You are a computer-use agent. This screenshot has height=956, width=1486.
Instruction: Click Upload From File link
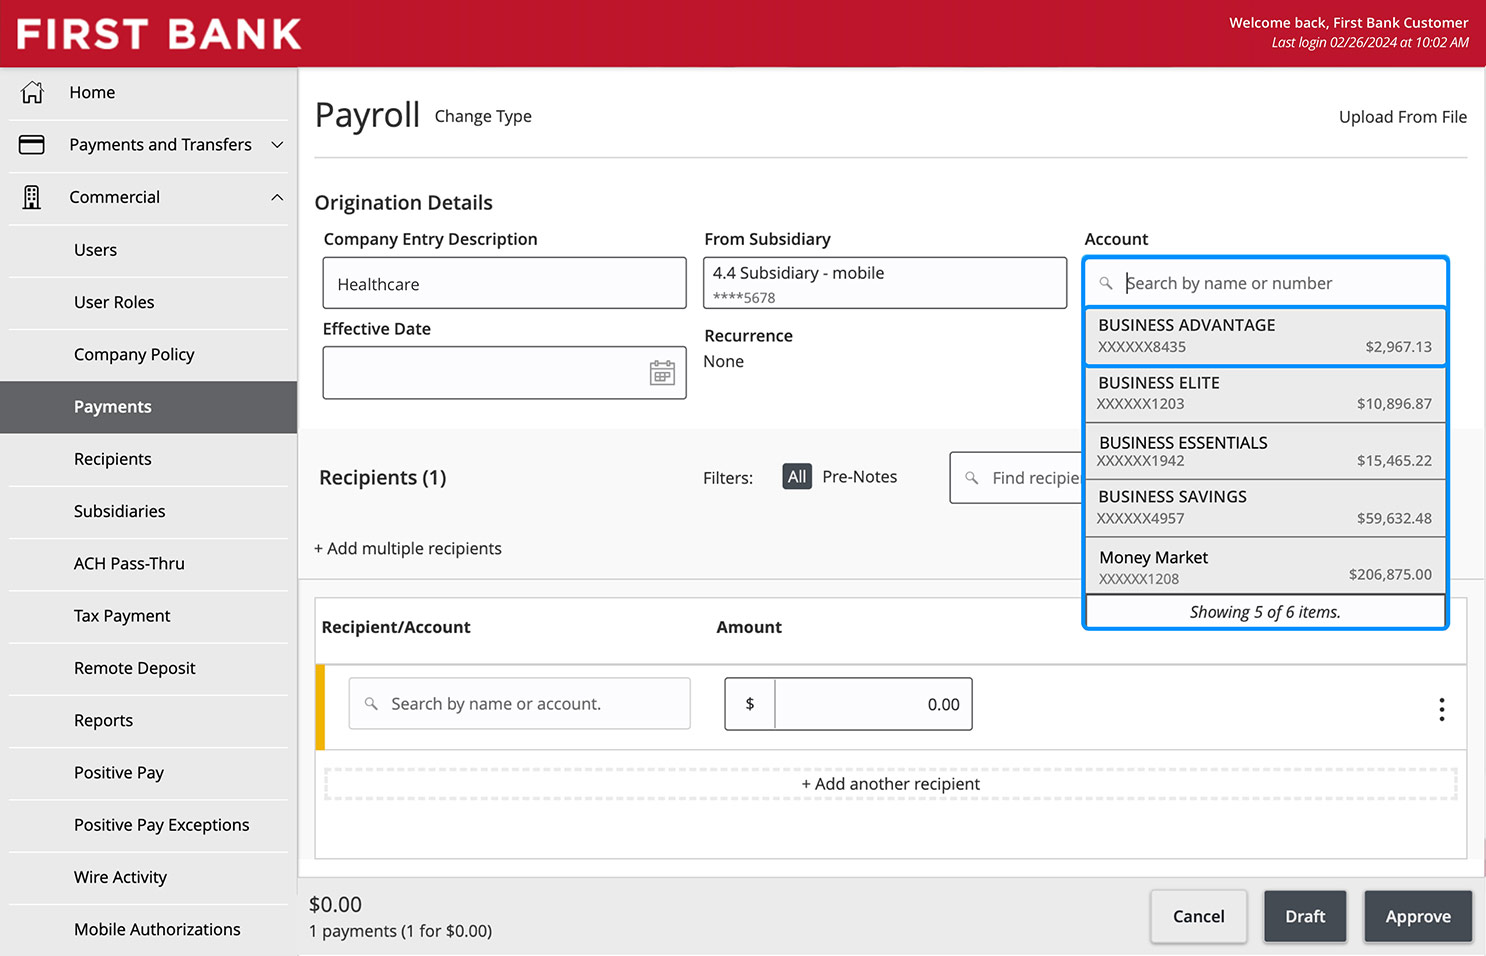(1403, 117)
